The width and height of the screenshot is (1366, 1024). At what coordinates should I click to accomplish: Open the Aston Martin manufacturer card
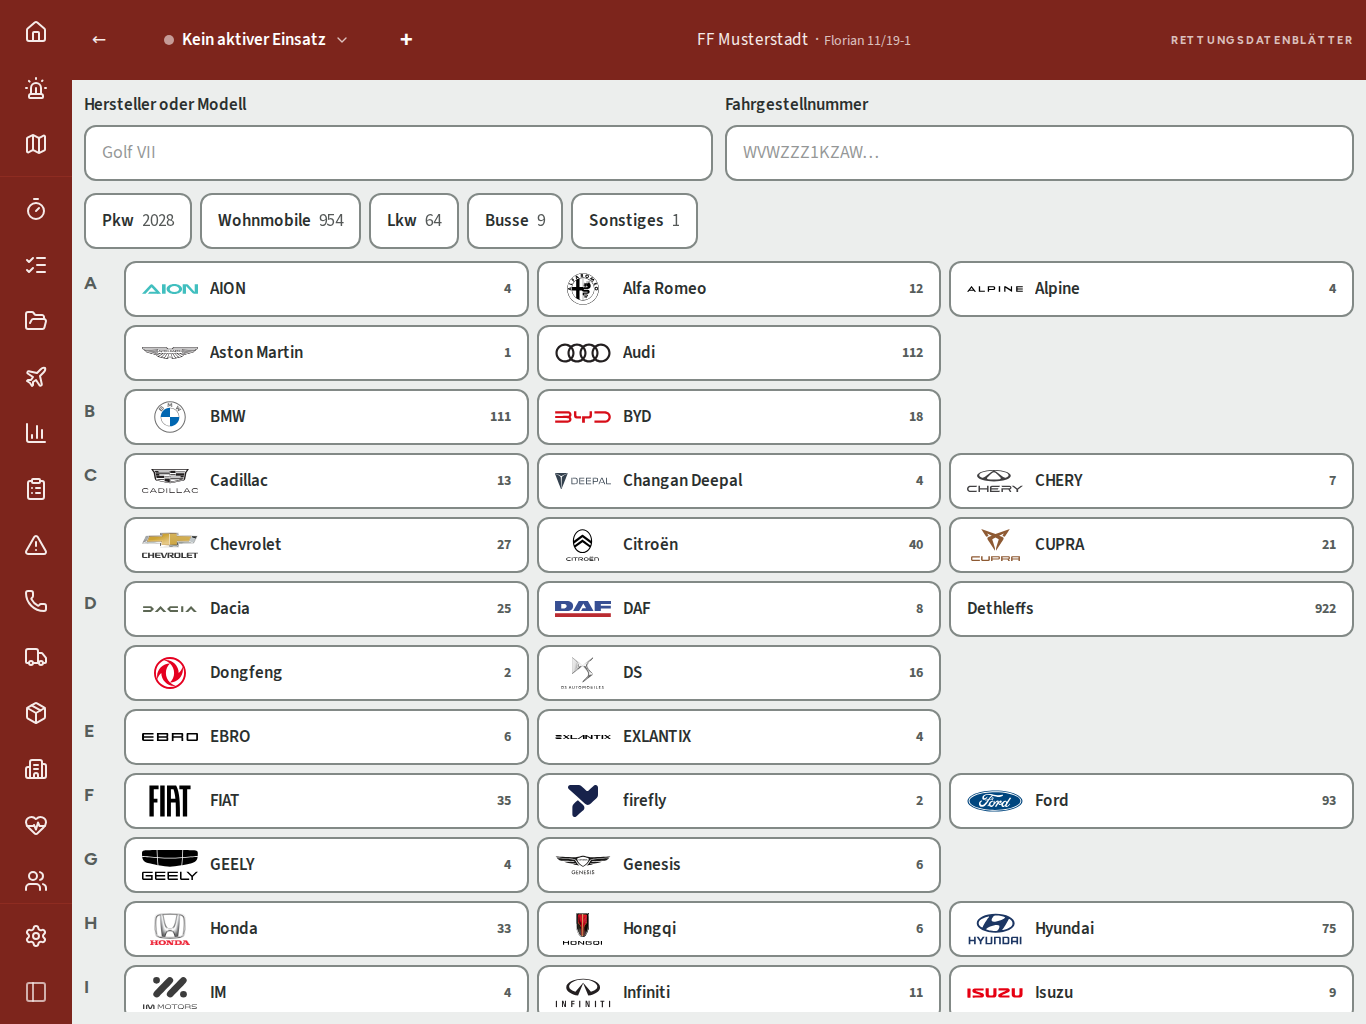tap(326, 353)
